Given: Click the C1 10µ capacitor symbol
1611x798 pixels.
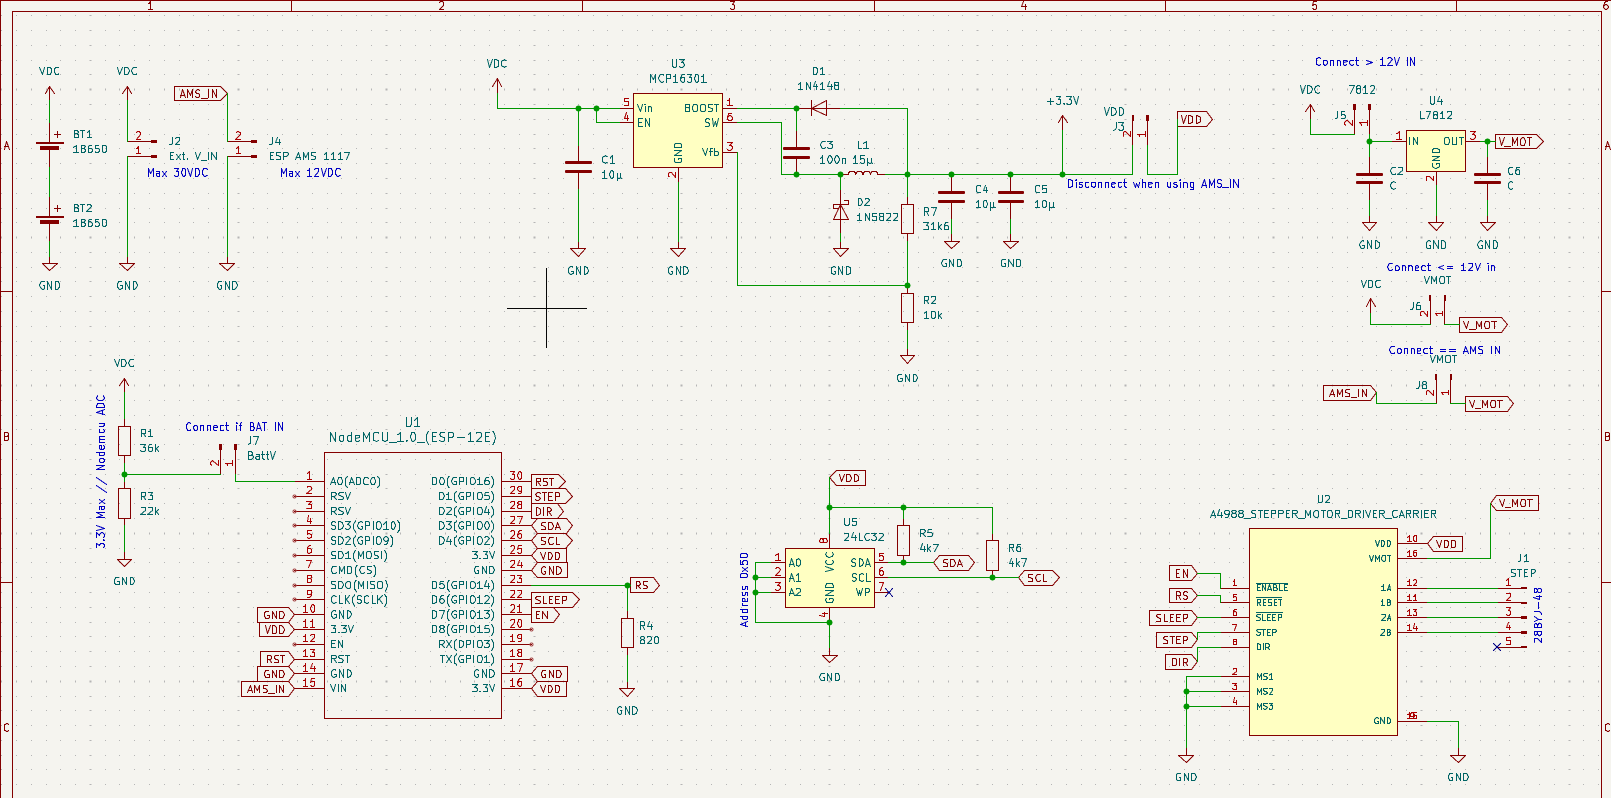Looking at the screenshot, I should tap(578, 167).
